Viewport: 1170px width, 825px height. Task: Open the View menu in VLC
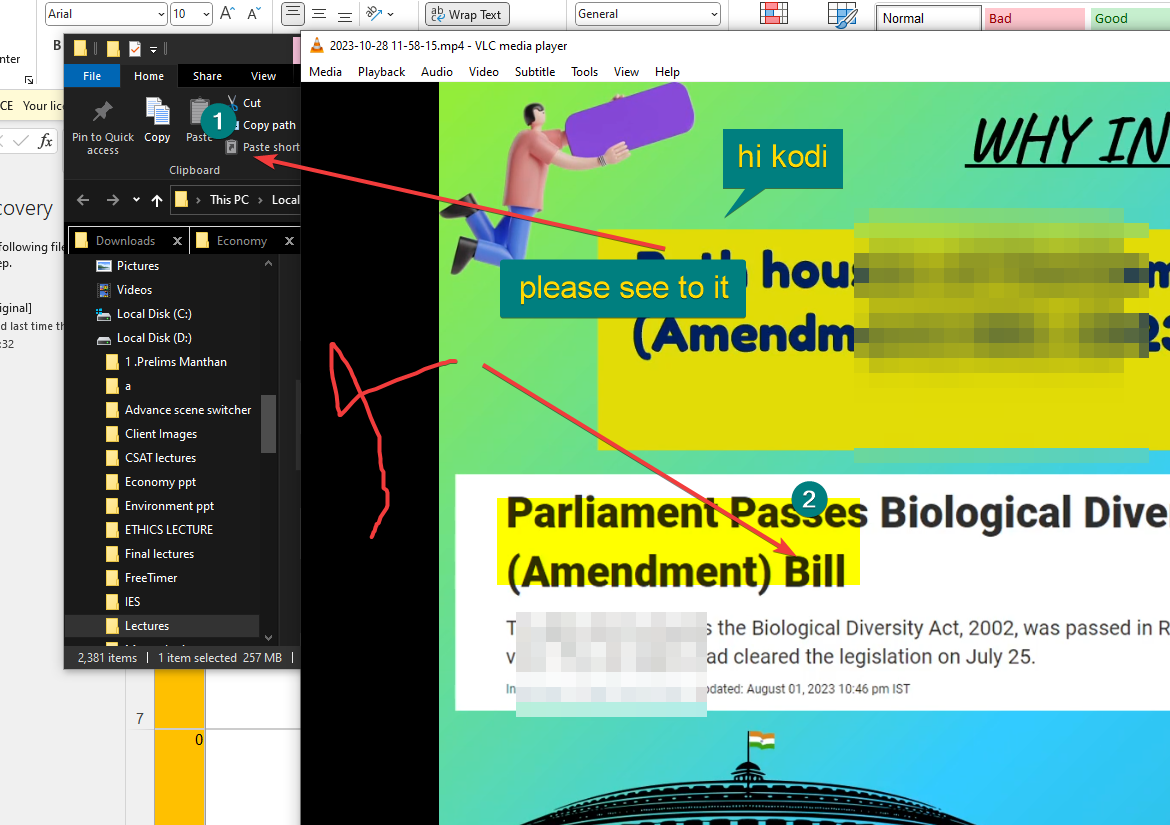[x=626, y=72]
